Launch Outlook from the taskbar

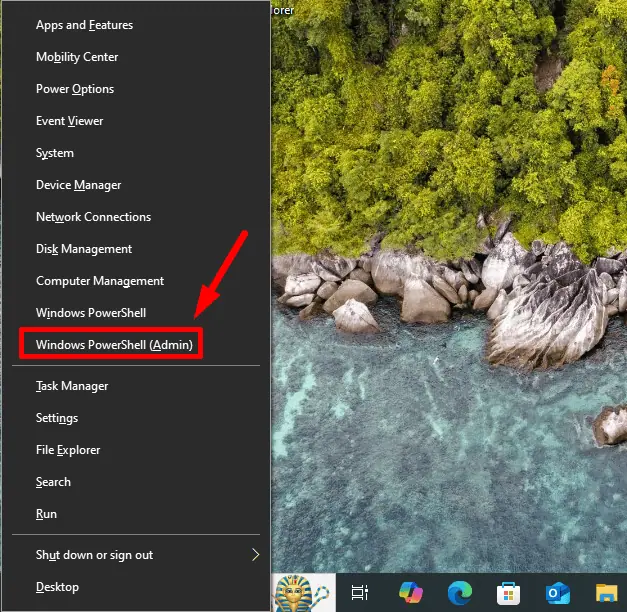coord(557,594)
